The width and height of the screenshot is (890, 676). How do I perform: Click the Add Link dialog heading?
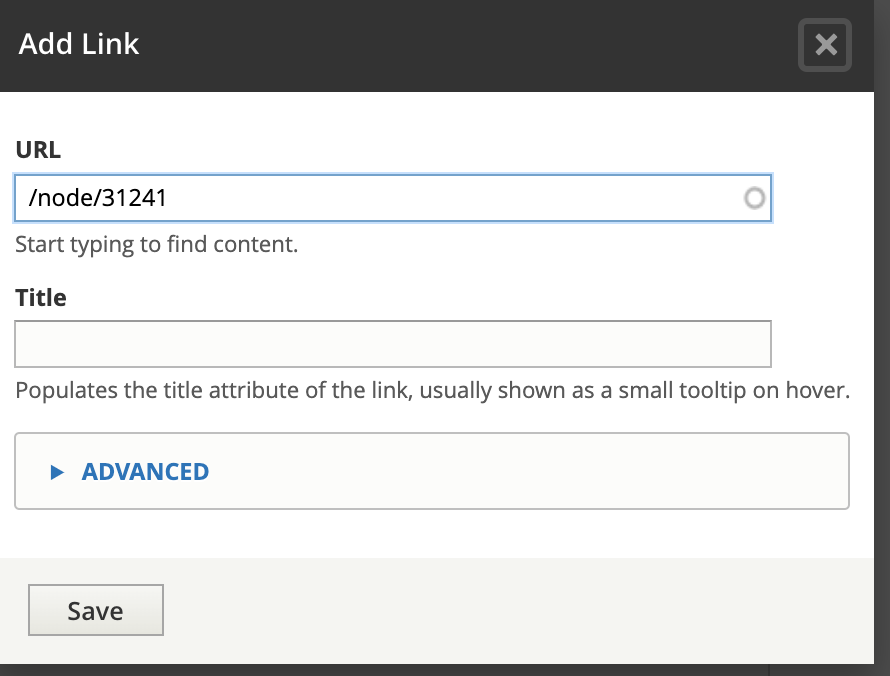[x=79, y=44]
